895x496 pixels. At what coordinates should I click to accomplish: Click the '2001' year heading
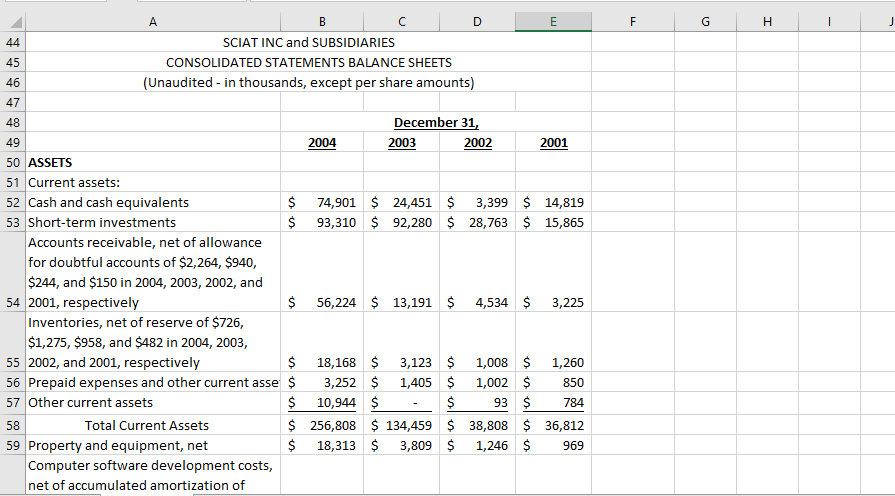pyautogui.click(x=553, y=143)
